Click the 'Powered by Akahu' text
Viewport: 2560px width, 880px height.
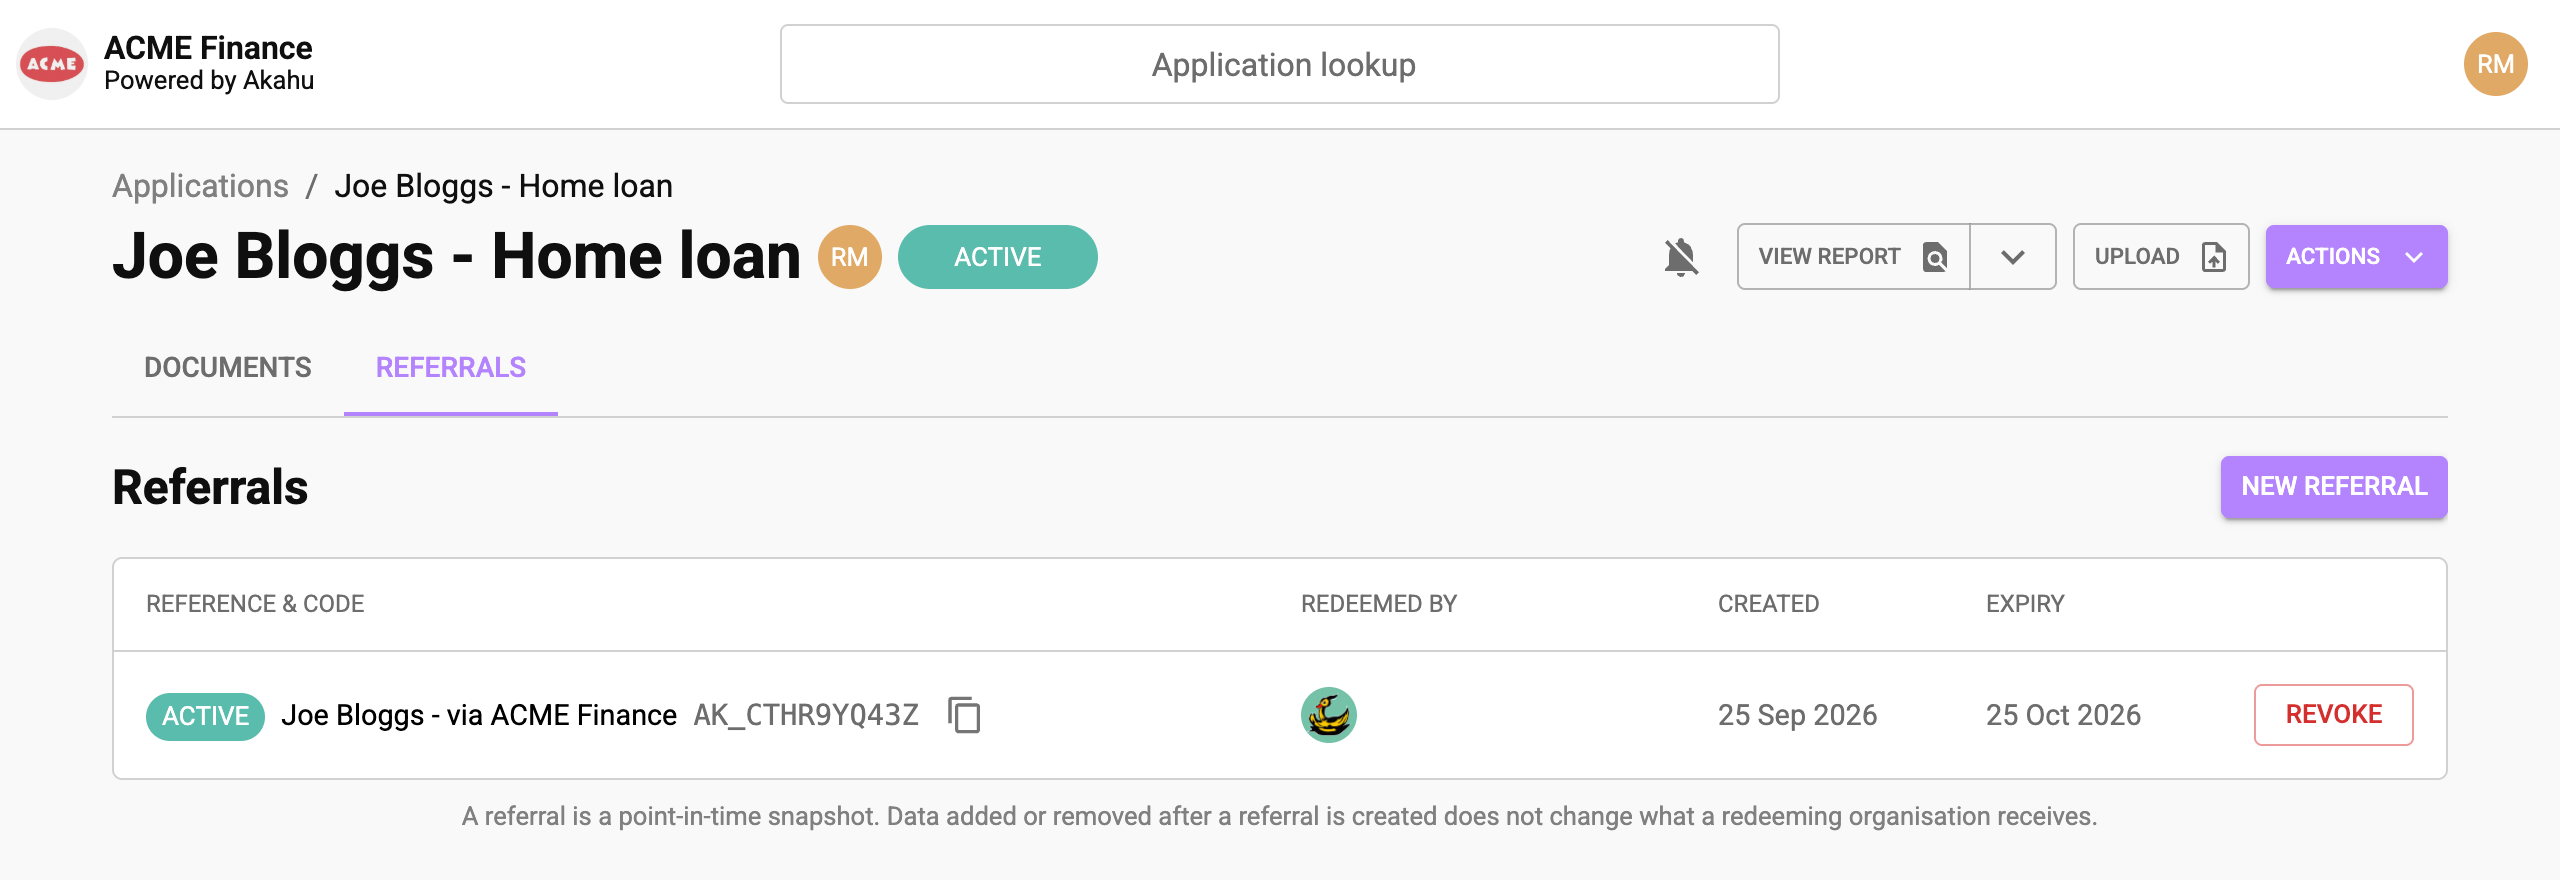click(209, 80)
